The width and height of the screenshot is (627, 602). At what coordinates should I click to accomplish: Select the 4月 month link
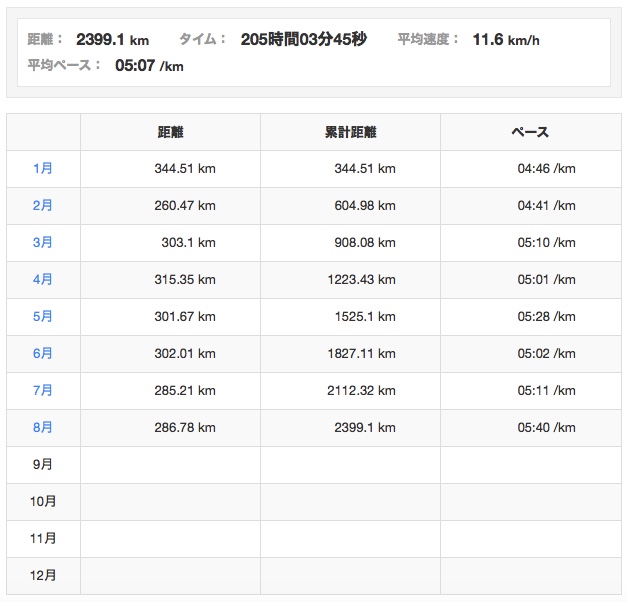43,280
